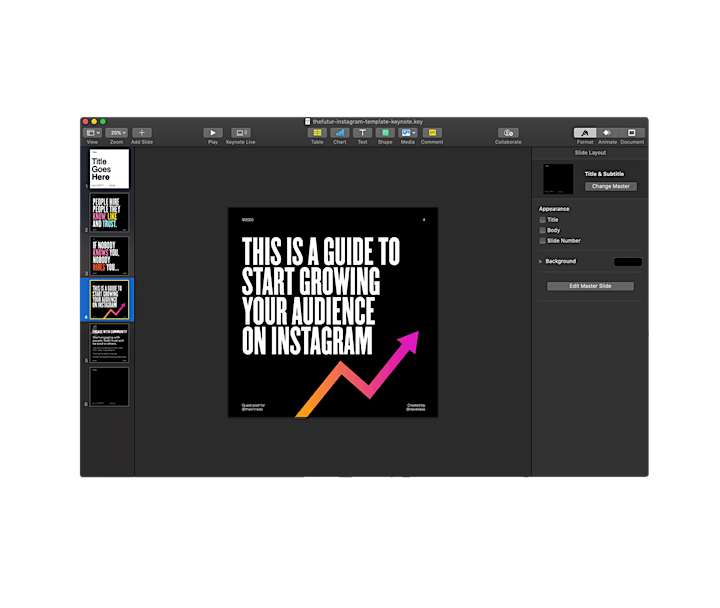The width and height of the screenshot is (720, 608).
Task: Open the Media dropdown
Action: [x=408, y=133]
